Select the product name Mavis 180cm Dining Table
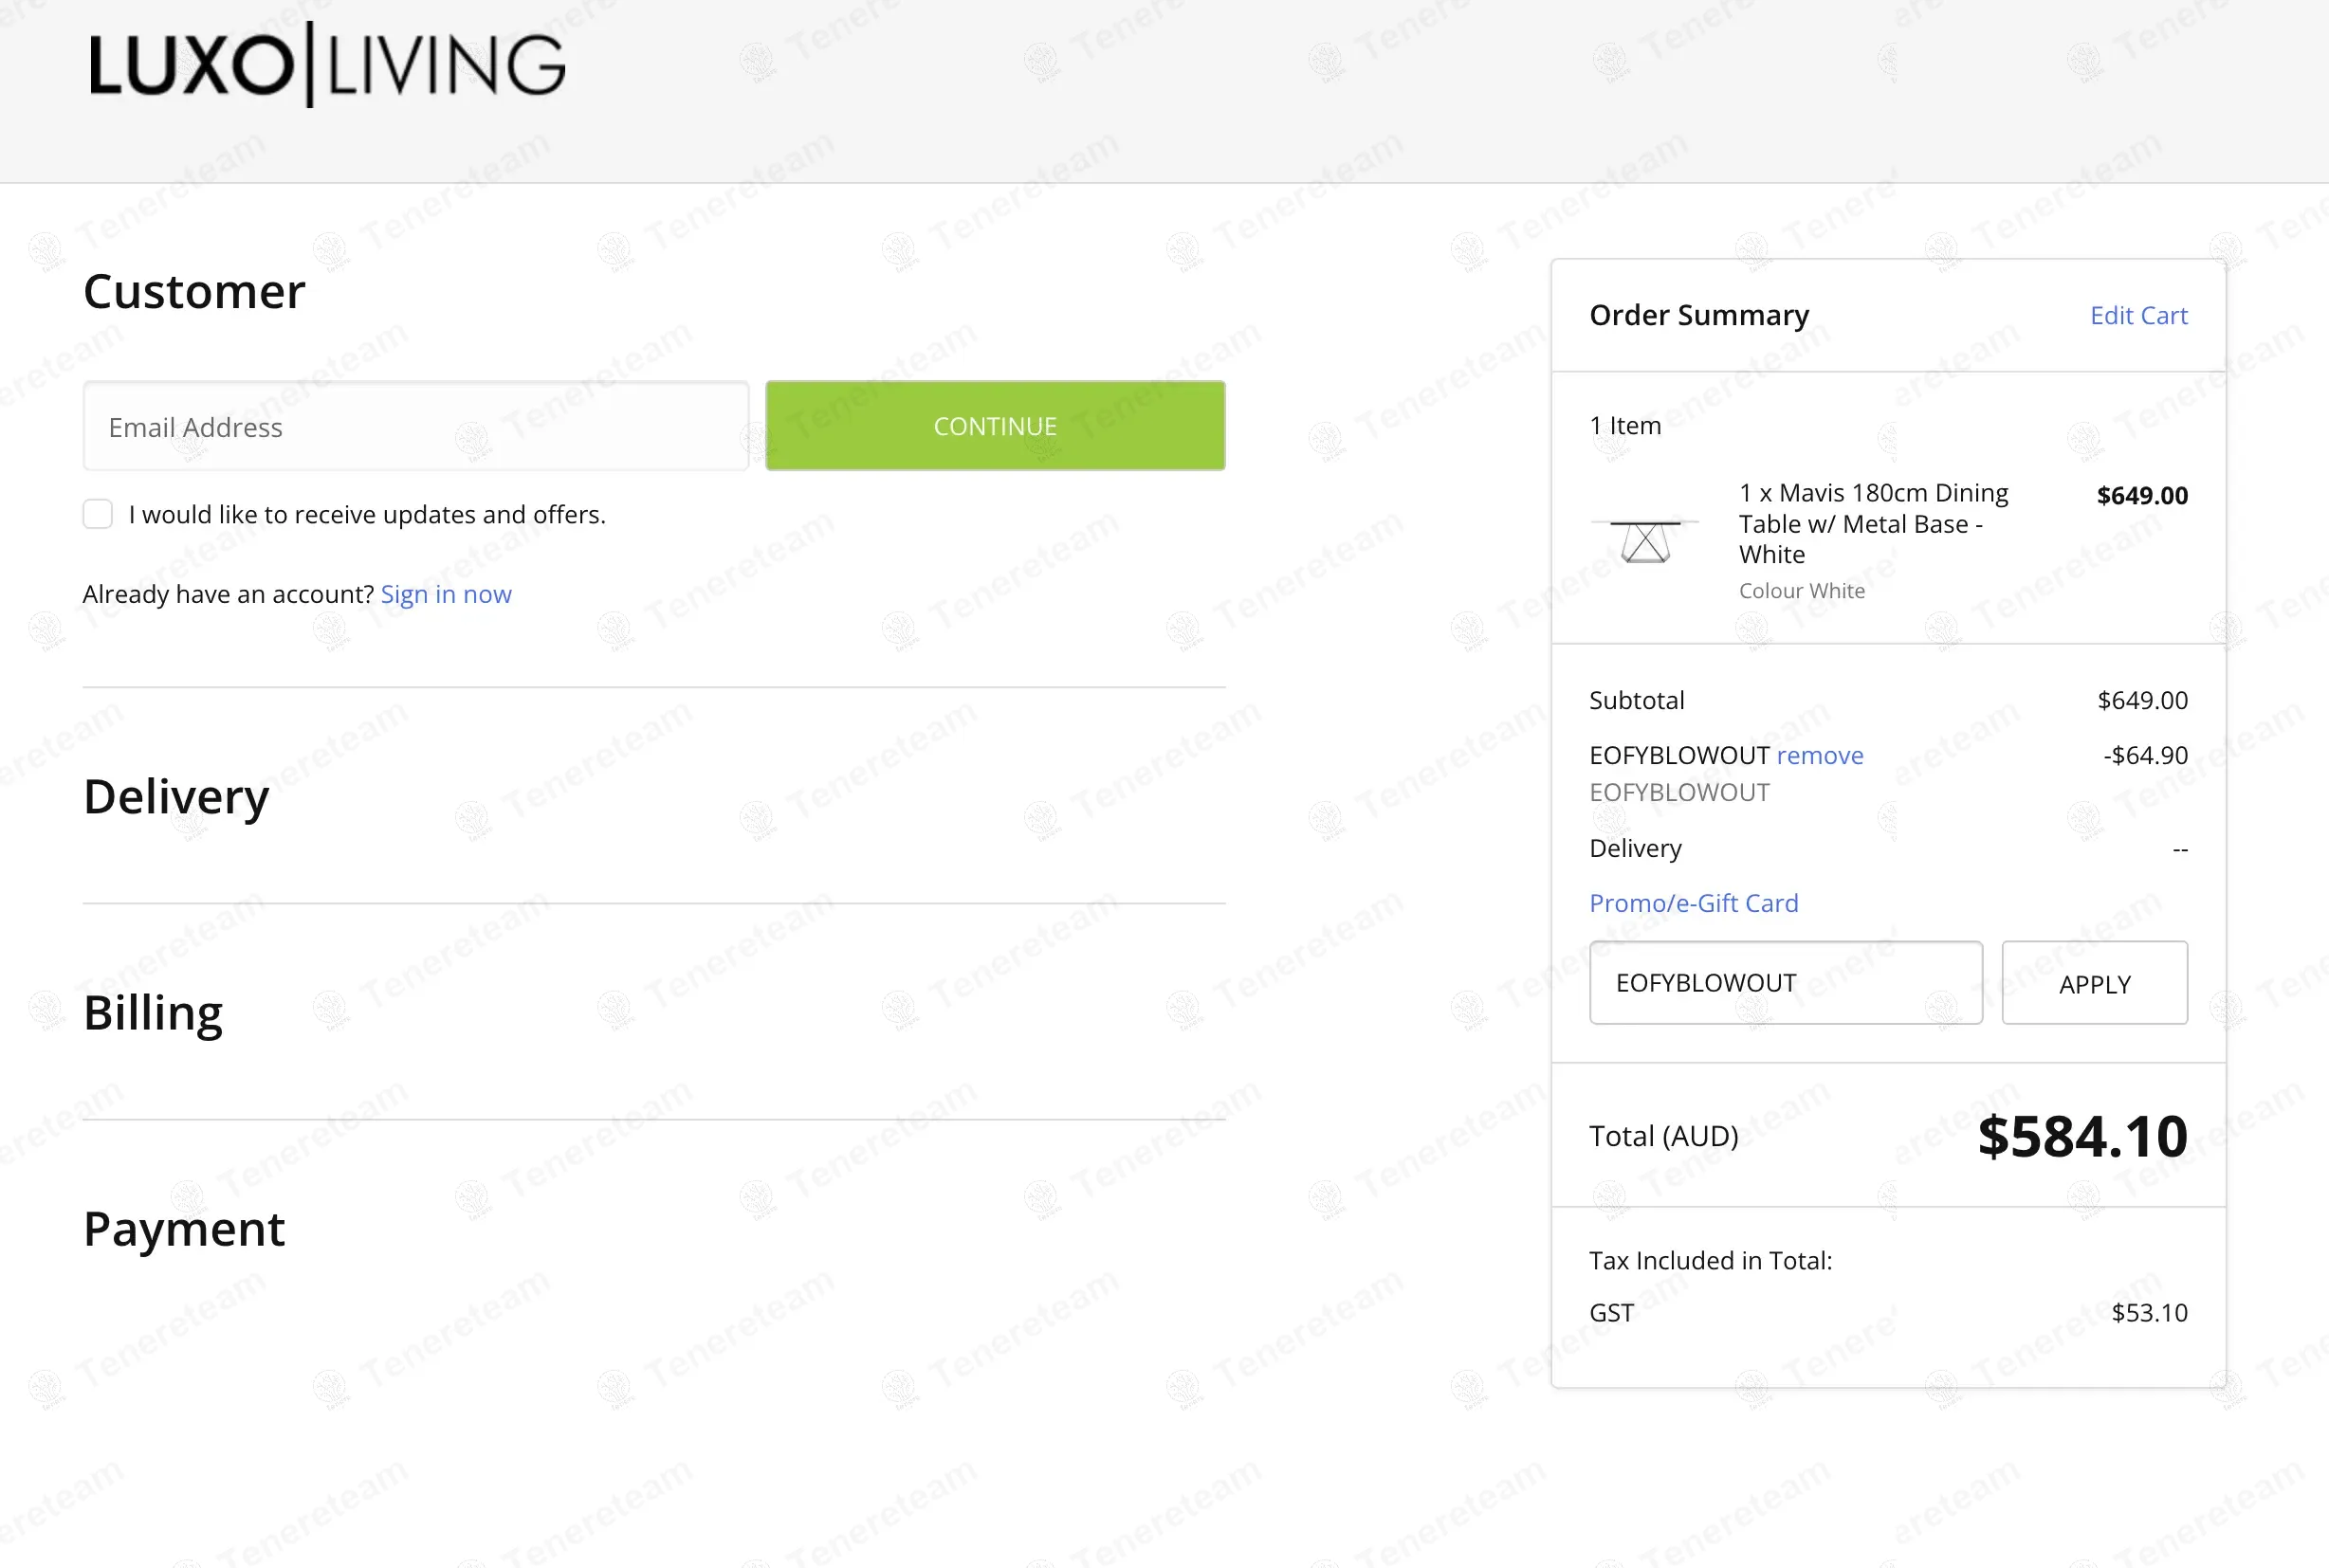This screenshot has width=2329, height=1568. tap(1873, 524)
